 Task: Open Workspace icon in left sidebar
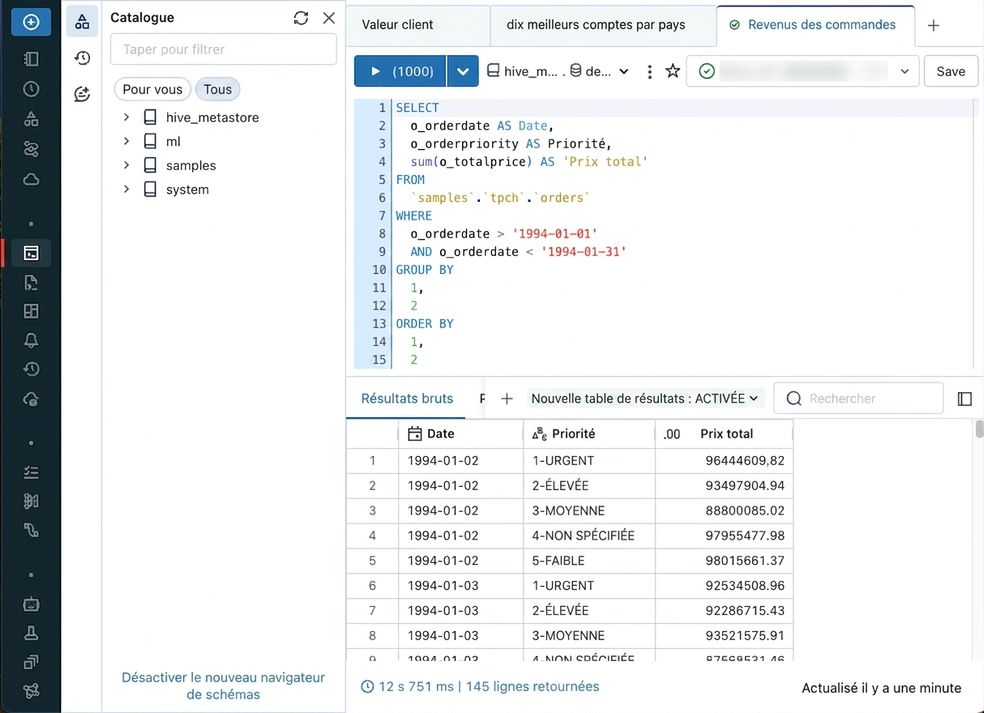[31, 59]
